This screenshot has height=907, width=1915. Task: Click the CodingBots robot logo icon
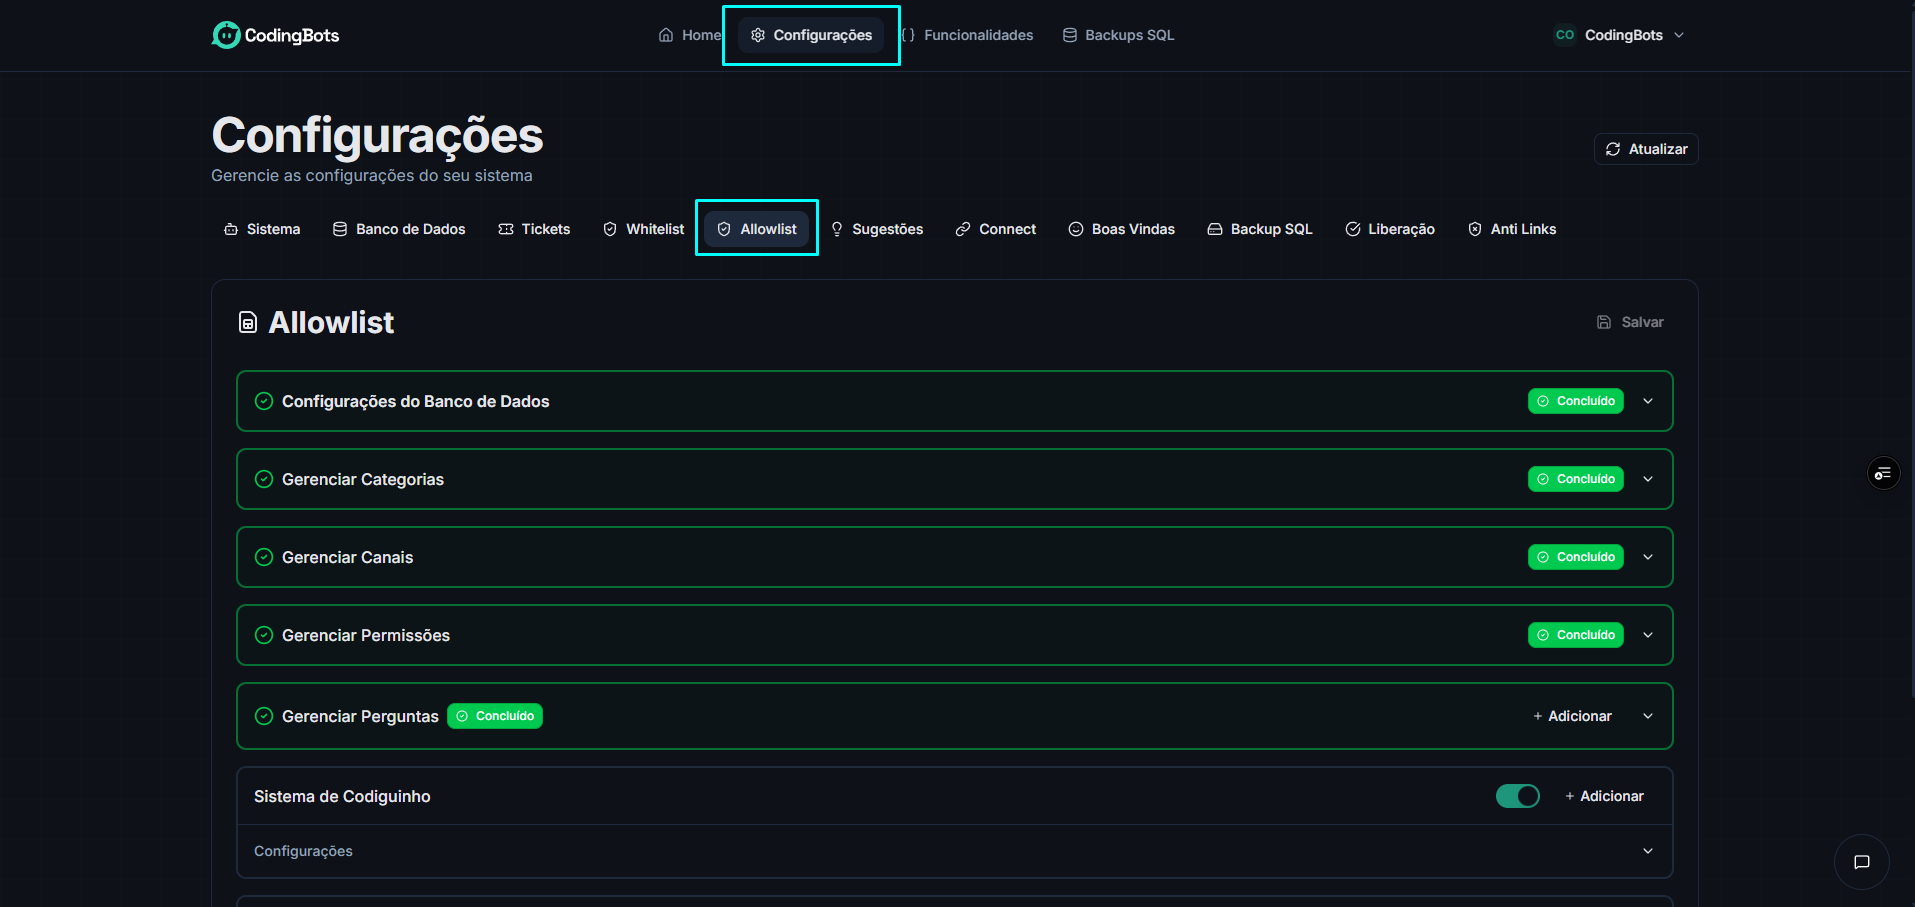[x=226, y=35]
